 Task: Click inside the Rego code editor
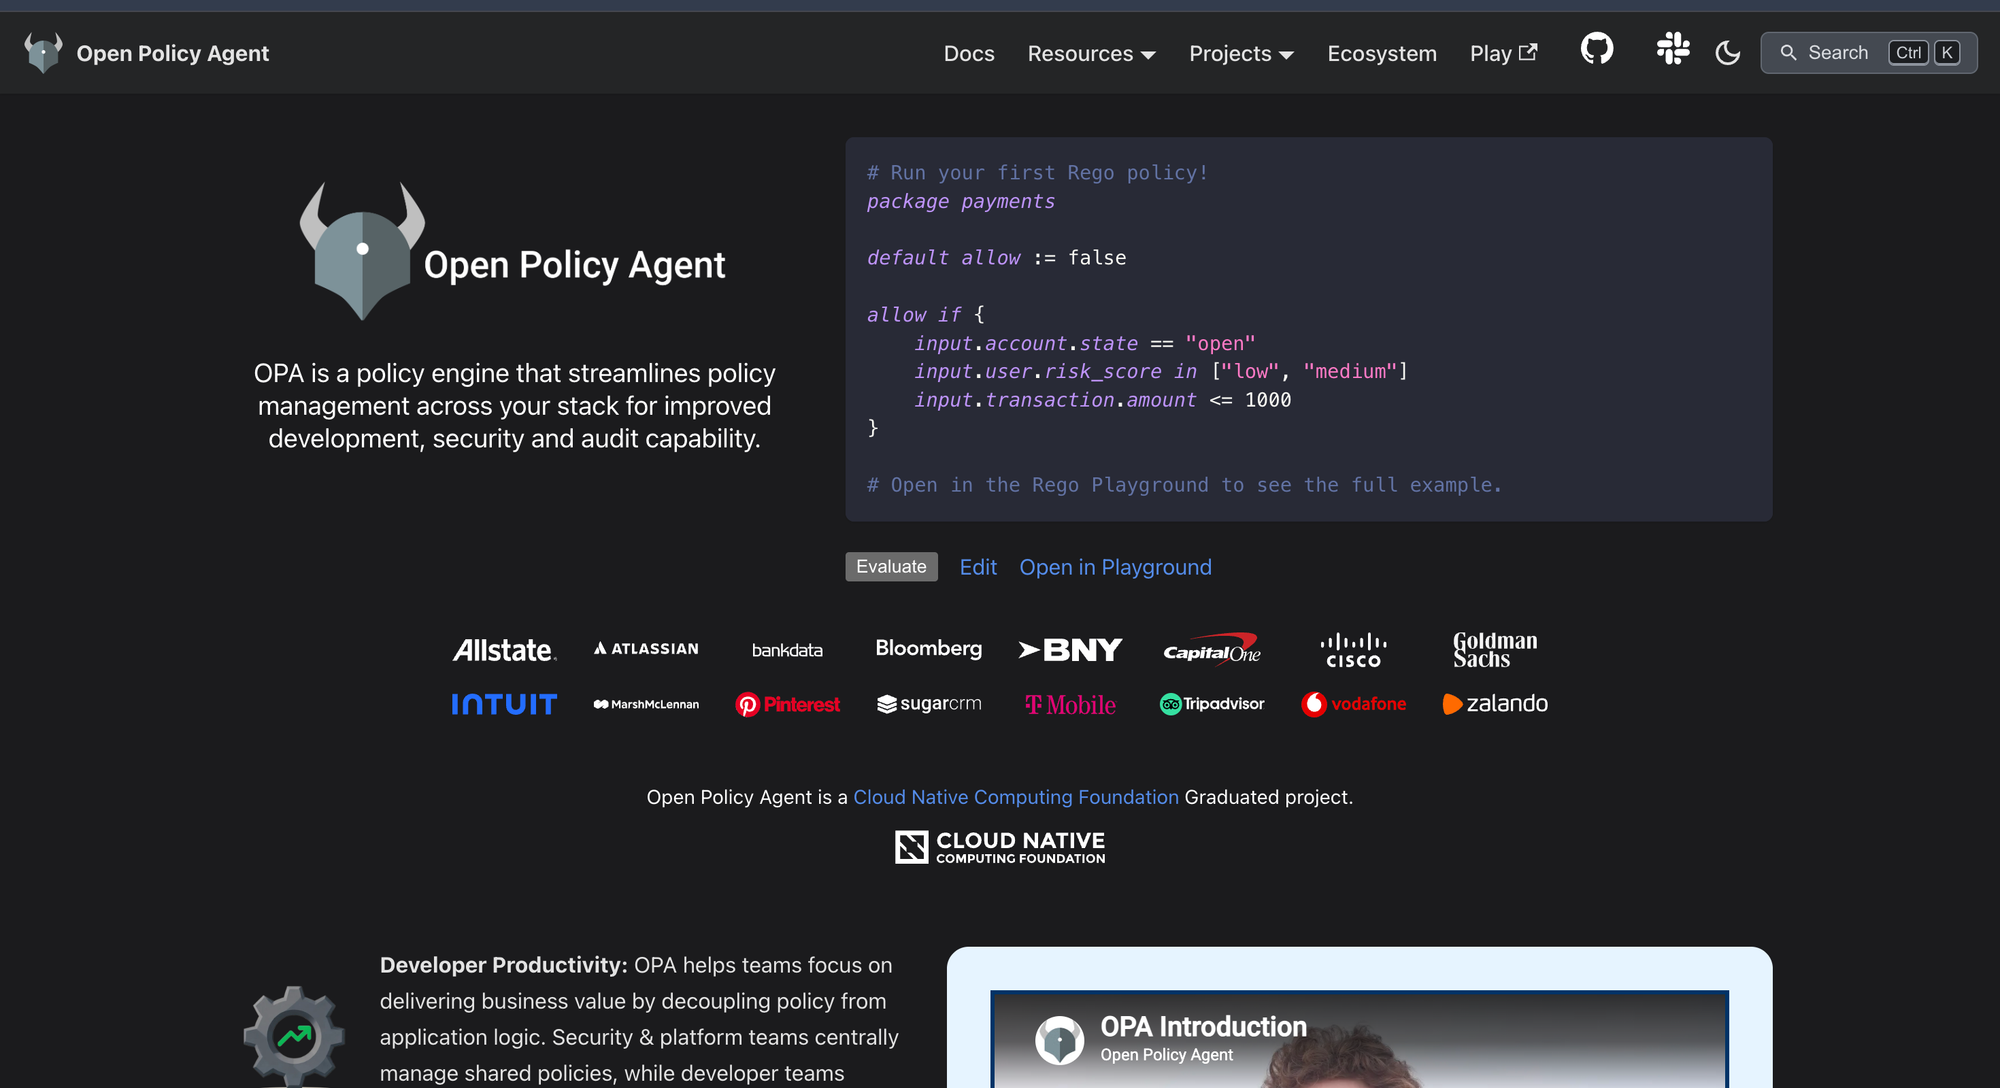click(1309, 329)
